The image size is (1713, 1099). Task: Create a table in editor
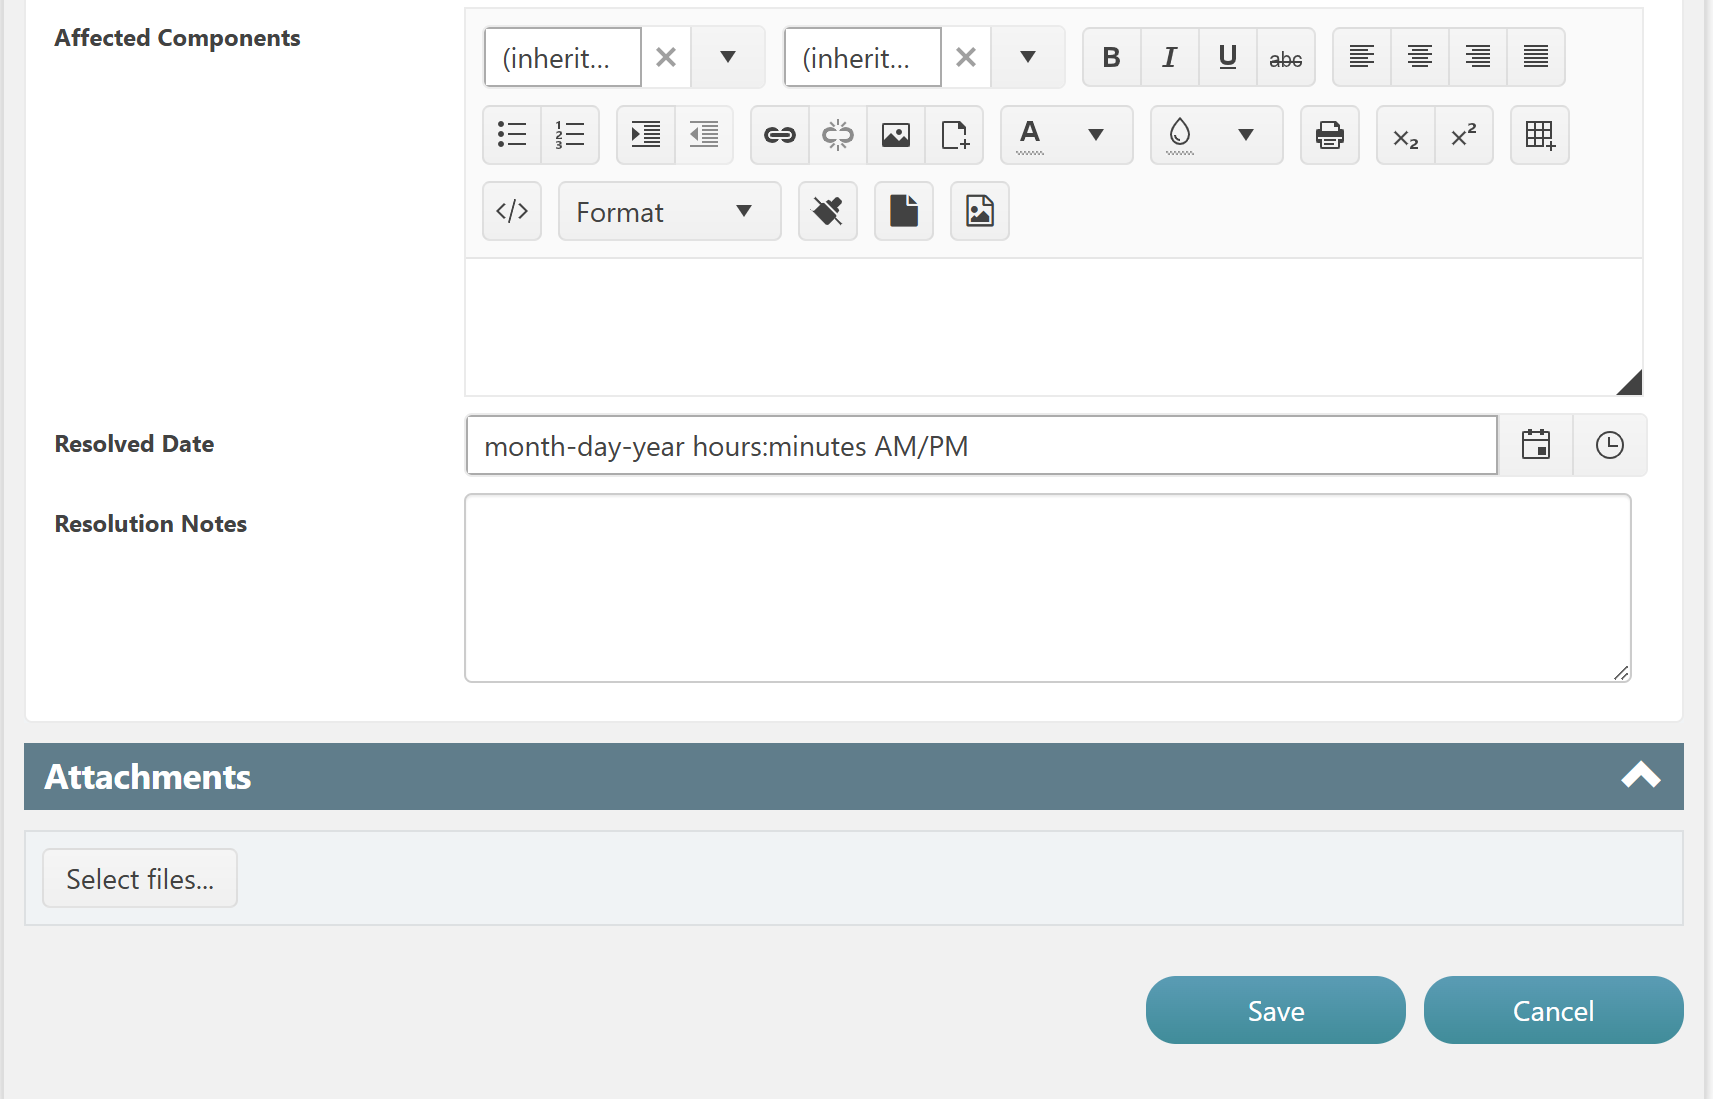tap(1539, 135)
